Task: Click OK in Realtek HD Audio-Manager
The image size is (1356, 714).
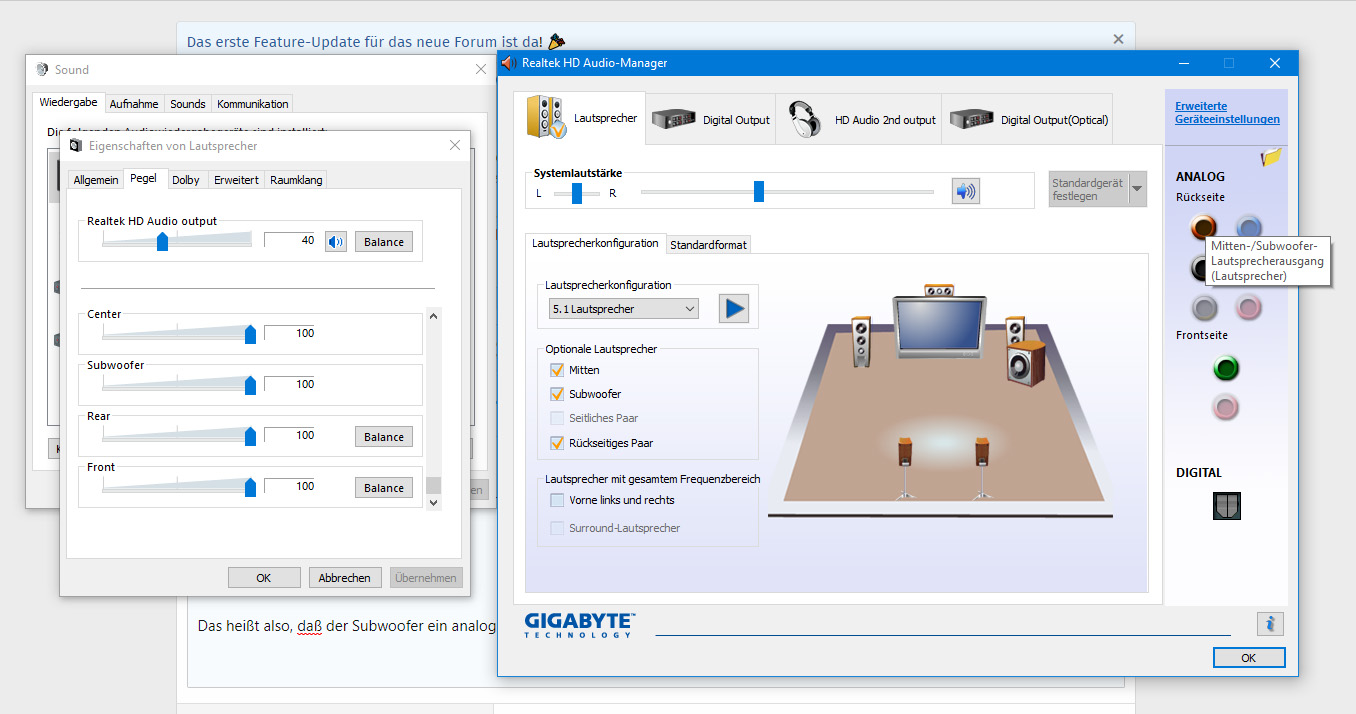Action: [x=1249, y=658]
